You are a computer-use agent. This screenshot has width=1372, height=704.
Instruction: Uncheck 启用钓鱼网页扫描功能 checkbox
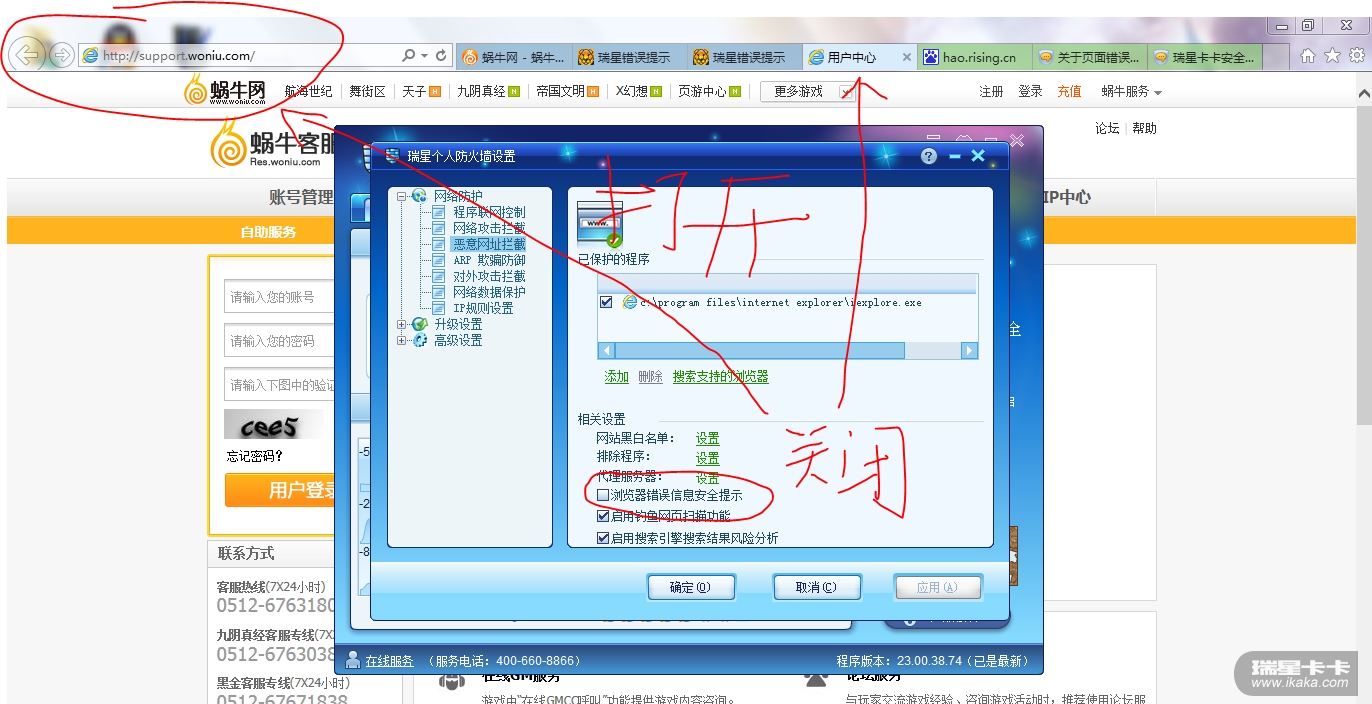point(603,516)
